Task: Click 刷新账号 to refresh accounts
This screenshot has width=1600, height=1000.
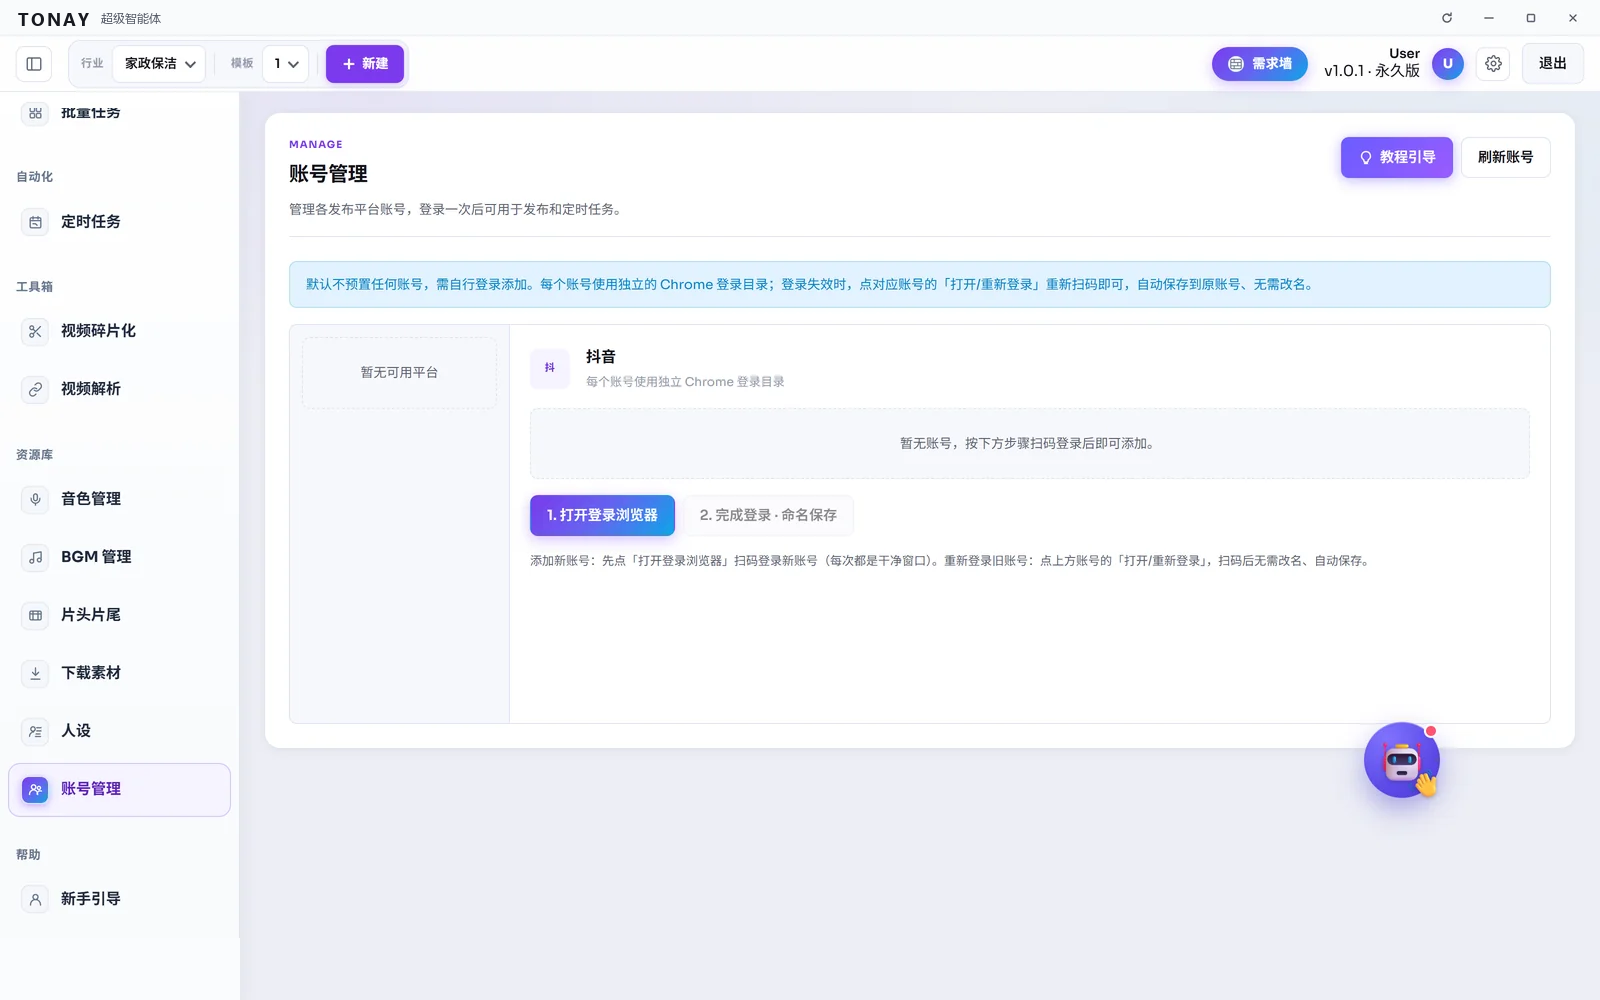Action: click(1505, 157)
